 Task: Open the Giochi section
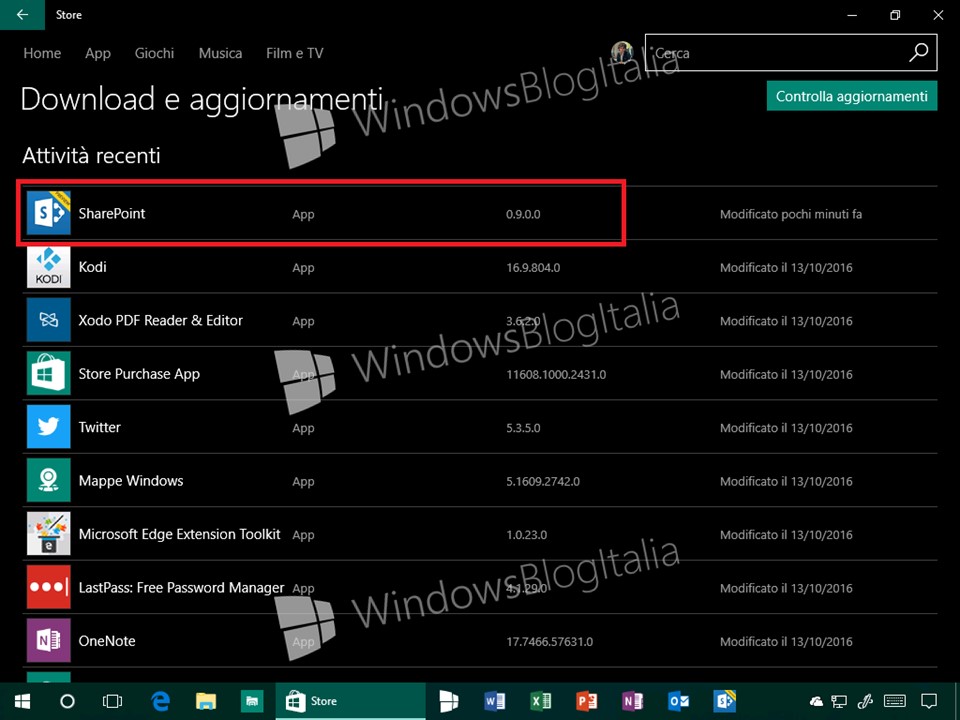click(154, 53)
